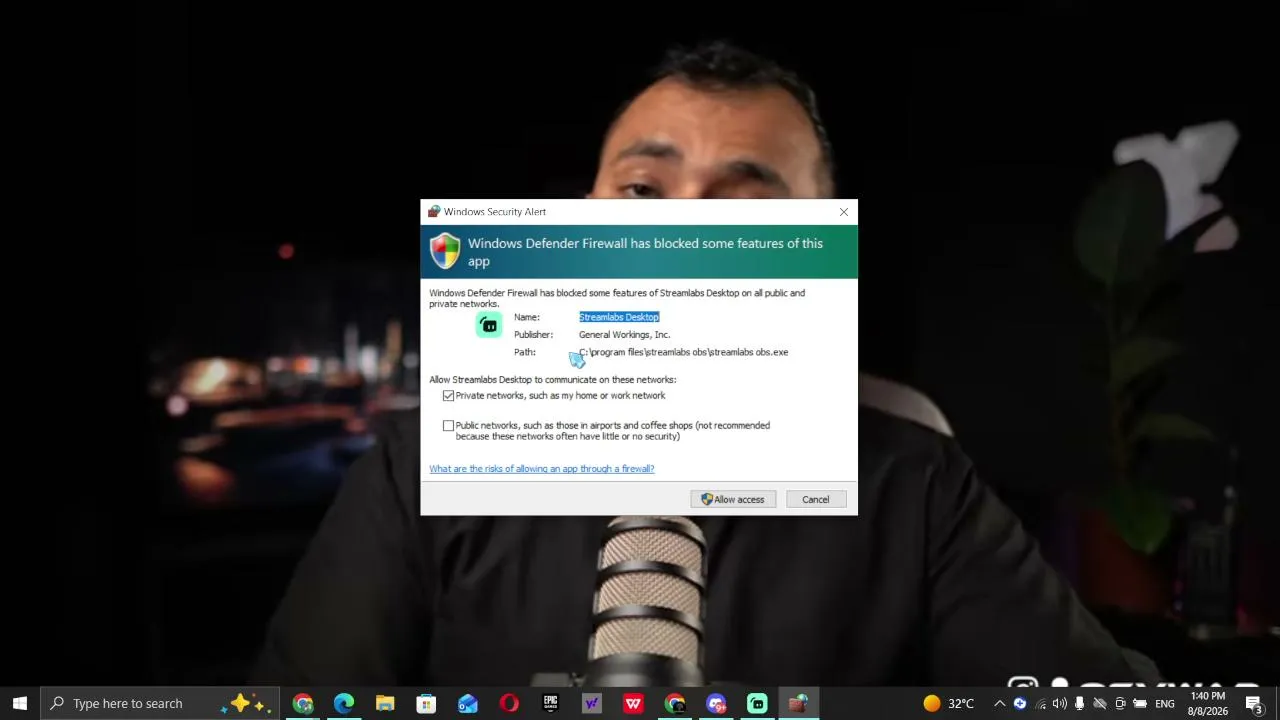Click the Windows Security Alert taskbar icon
Screen dimensions: 1280x720
coord(798,703)
